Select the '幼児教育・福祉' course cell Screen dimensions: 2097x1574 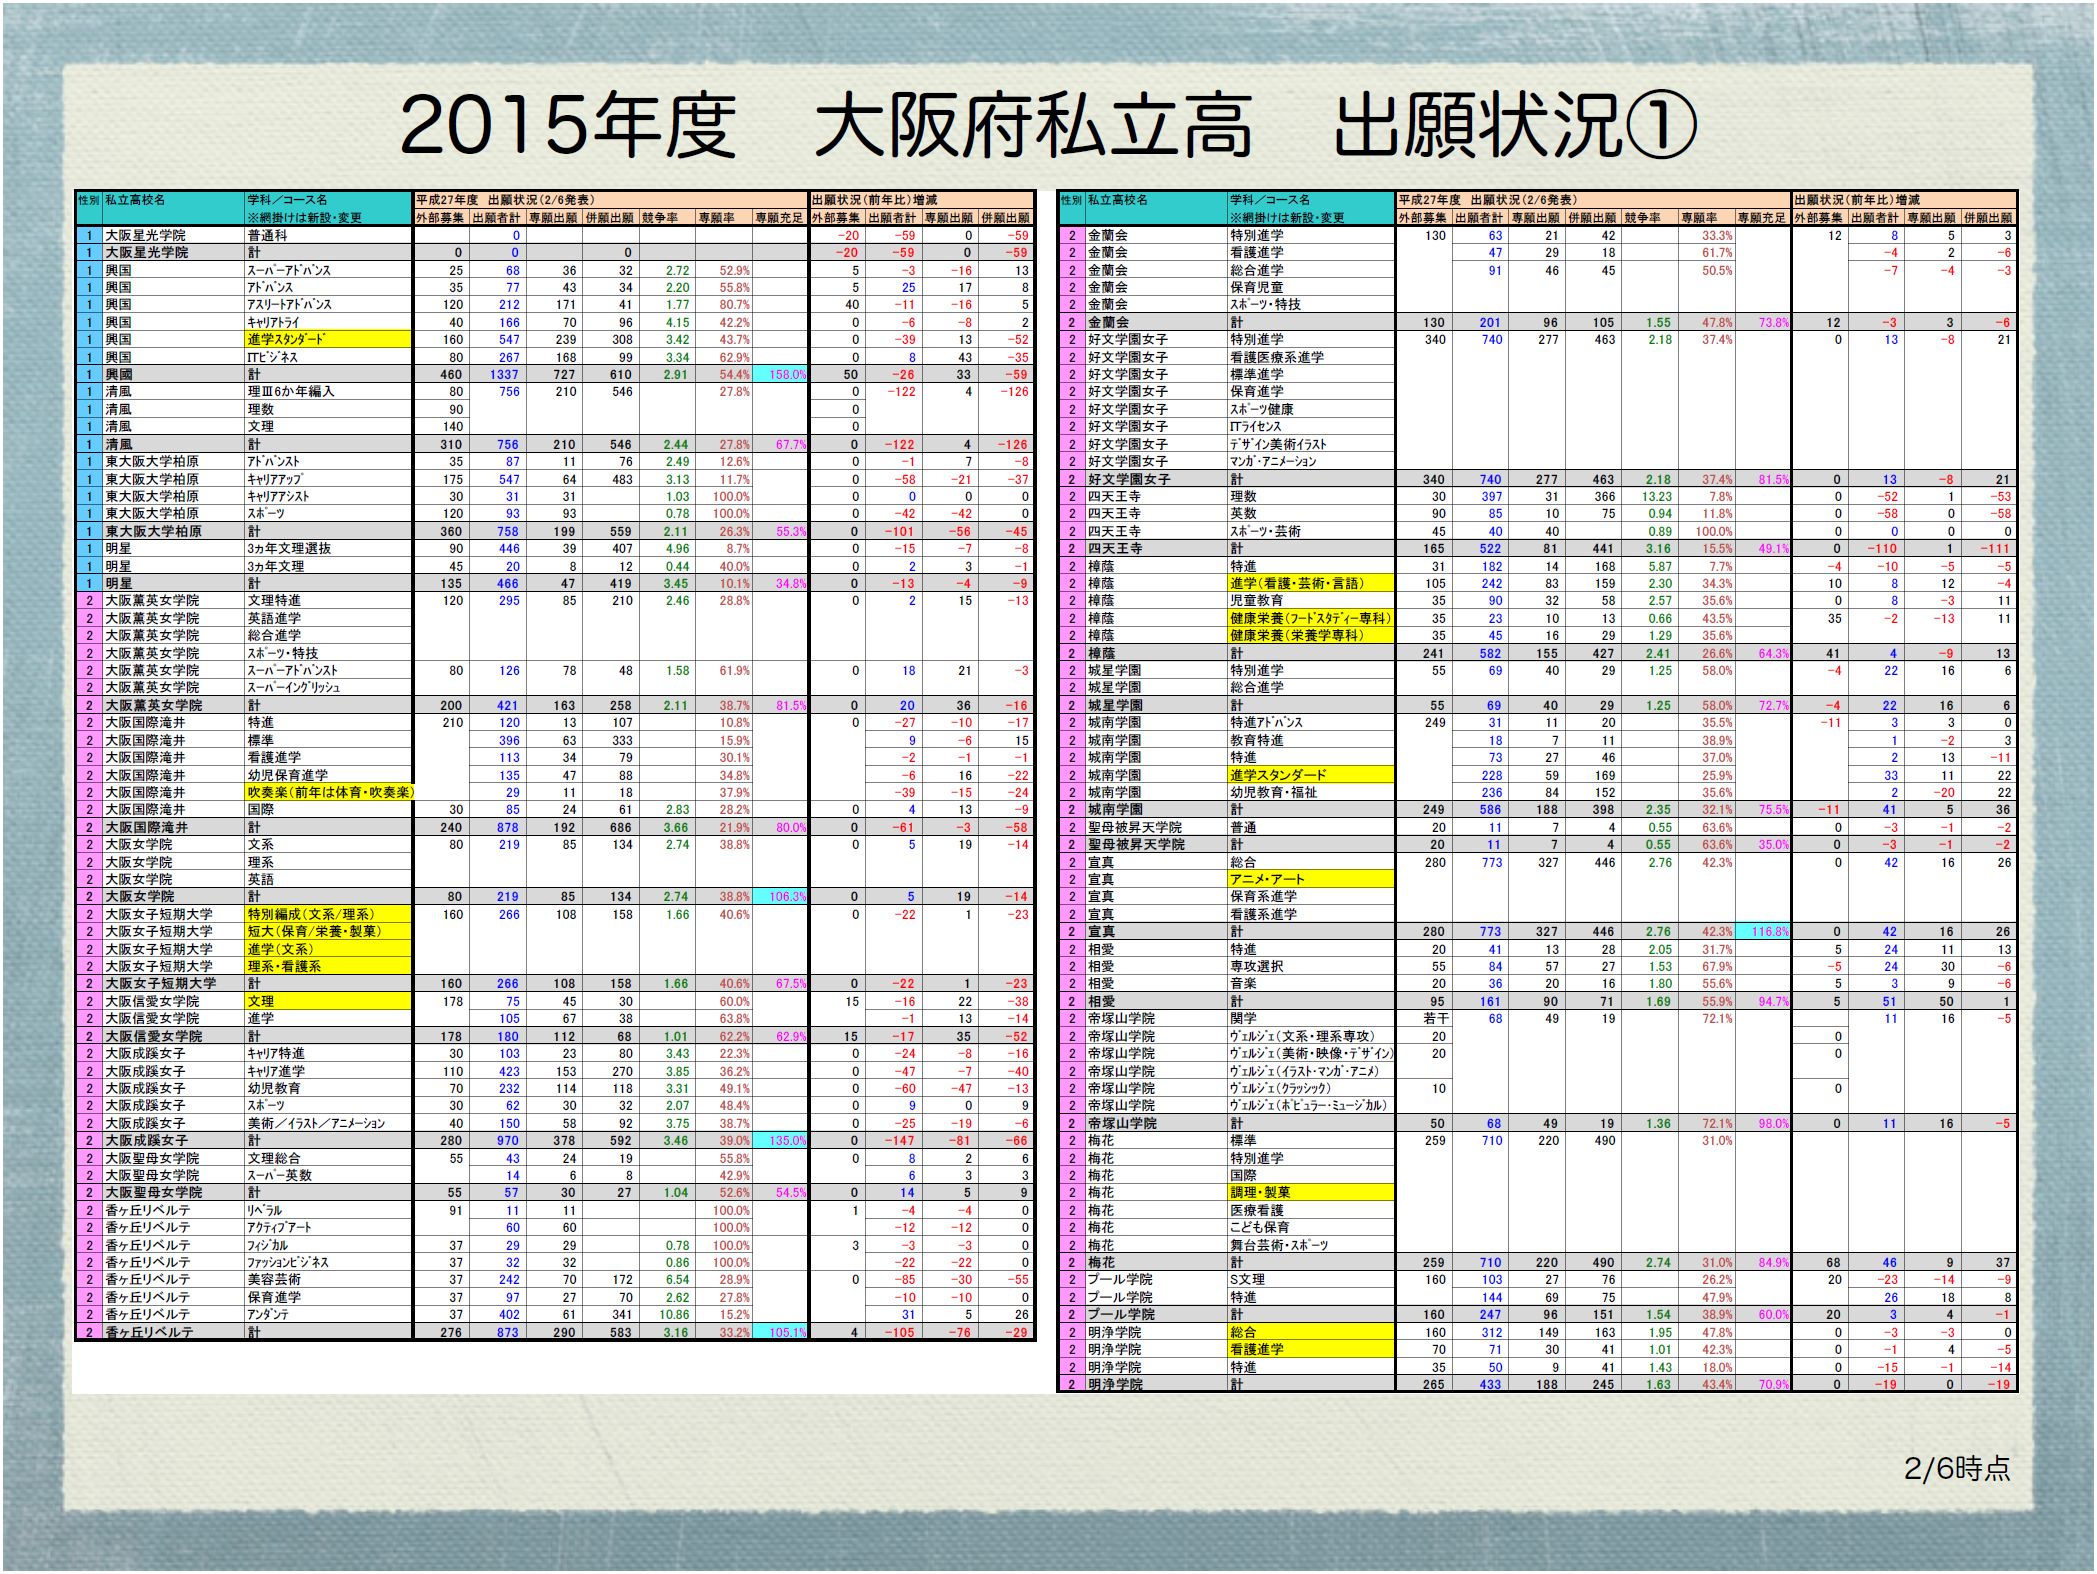coord(1312,792)
